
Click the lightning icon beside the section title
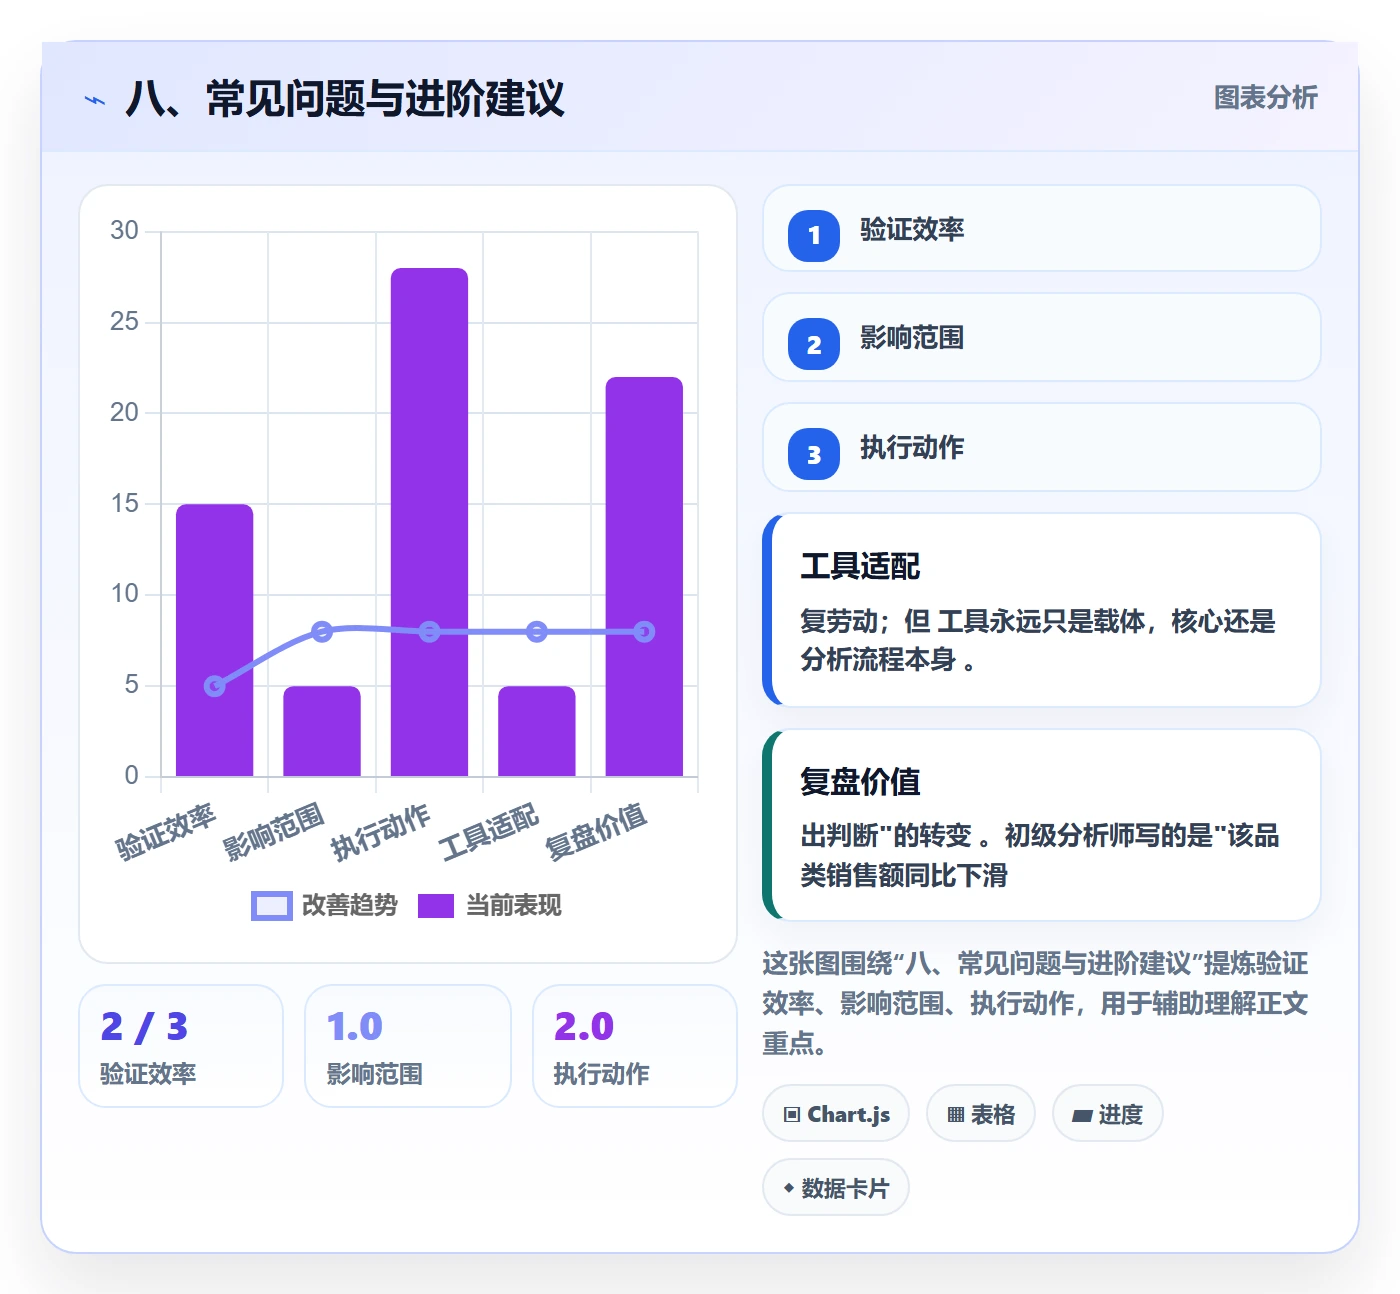pyautogui.click(x=95, y=100)
